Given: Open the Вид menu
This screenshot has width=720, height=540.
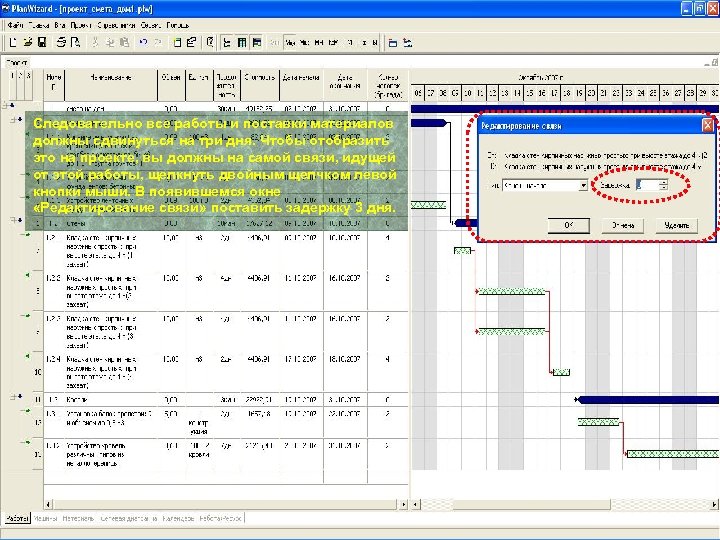Looking at the screenshot, I should 60,25.
